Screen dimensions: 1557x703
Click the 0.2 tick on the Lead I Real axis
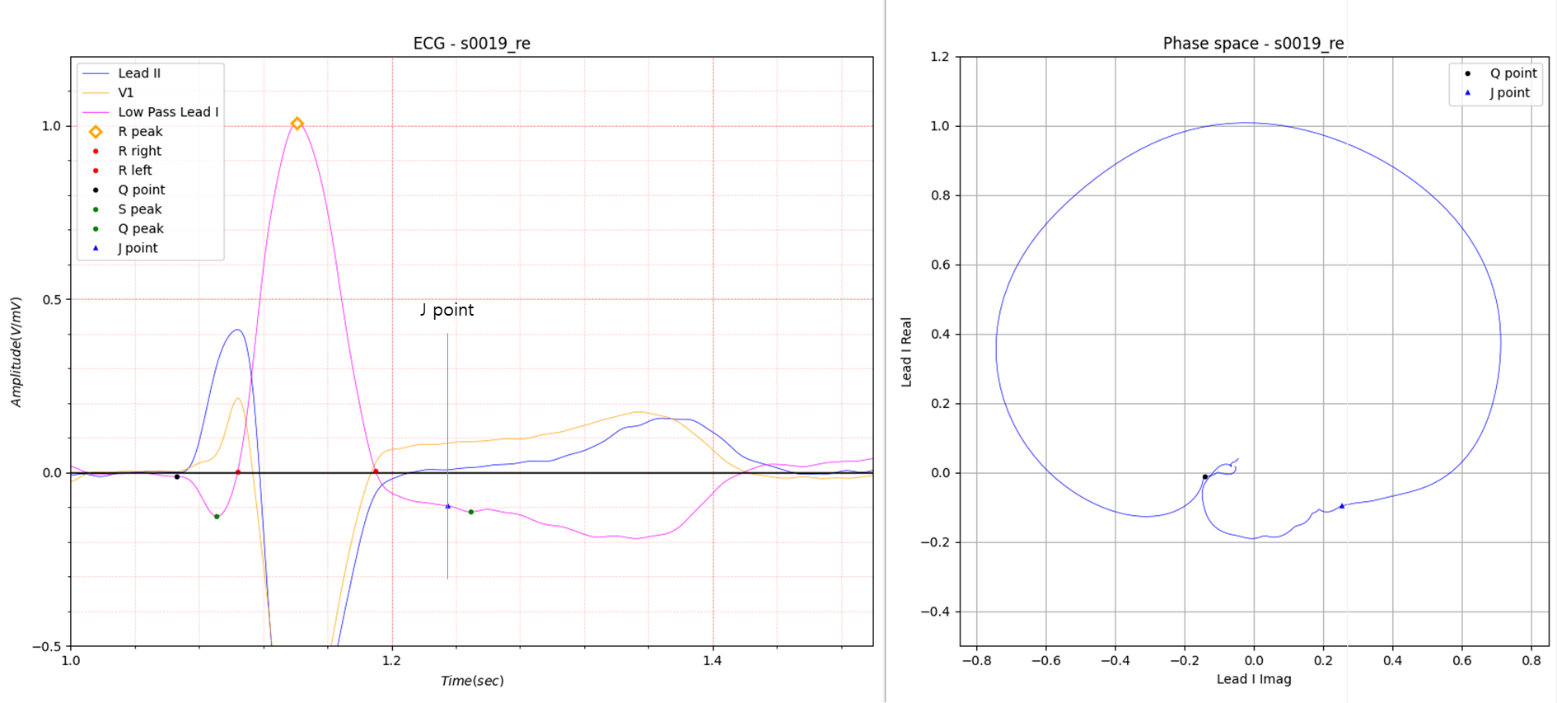coord(939,404)
